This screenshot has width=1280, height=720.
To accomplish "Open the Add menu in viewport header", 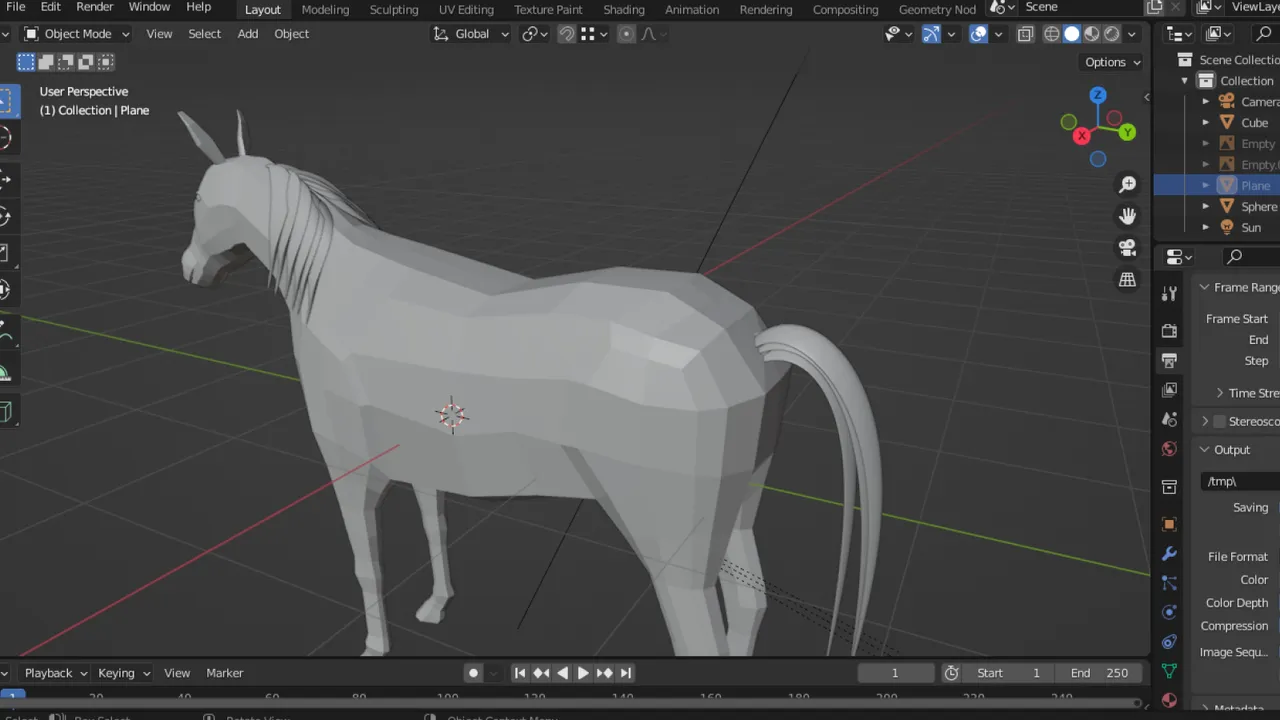I will pos(247,34).
